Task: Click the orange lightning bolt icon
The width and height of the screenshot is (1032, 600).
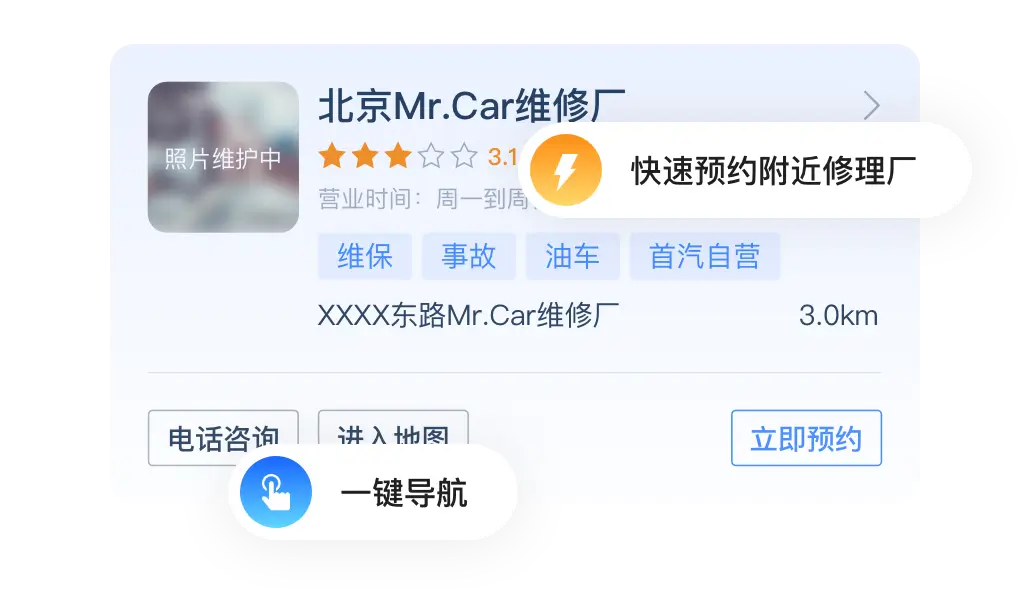Action: point(566,170)
